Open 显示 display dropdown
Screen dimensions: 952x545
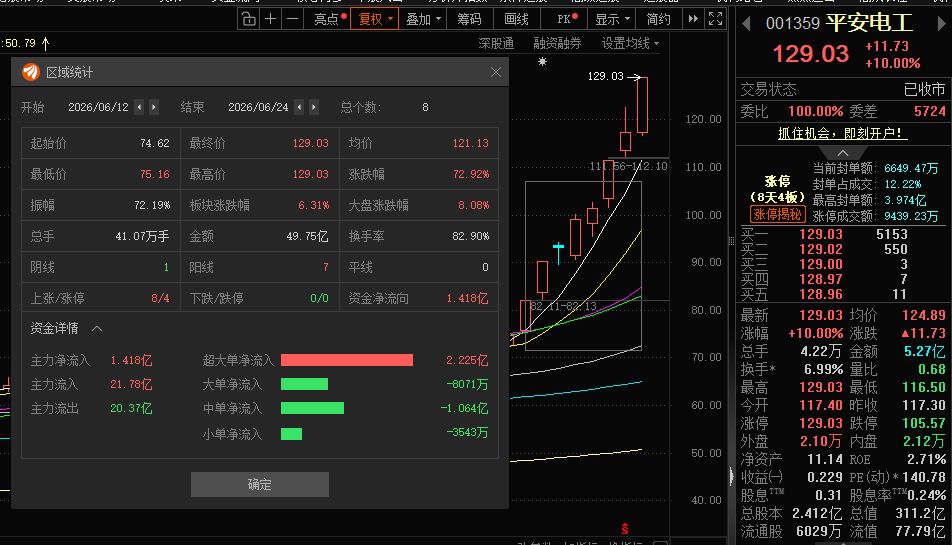pyautogui.click(x=613, y=19)
